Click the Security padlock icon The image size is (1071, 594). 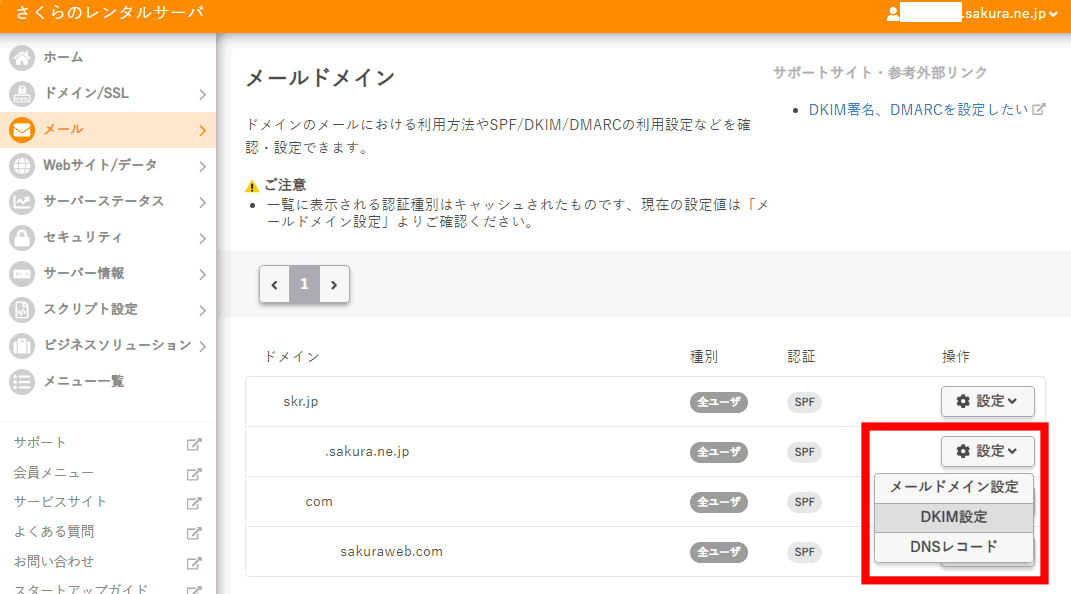click(22, 238)
